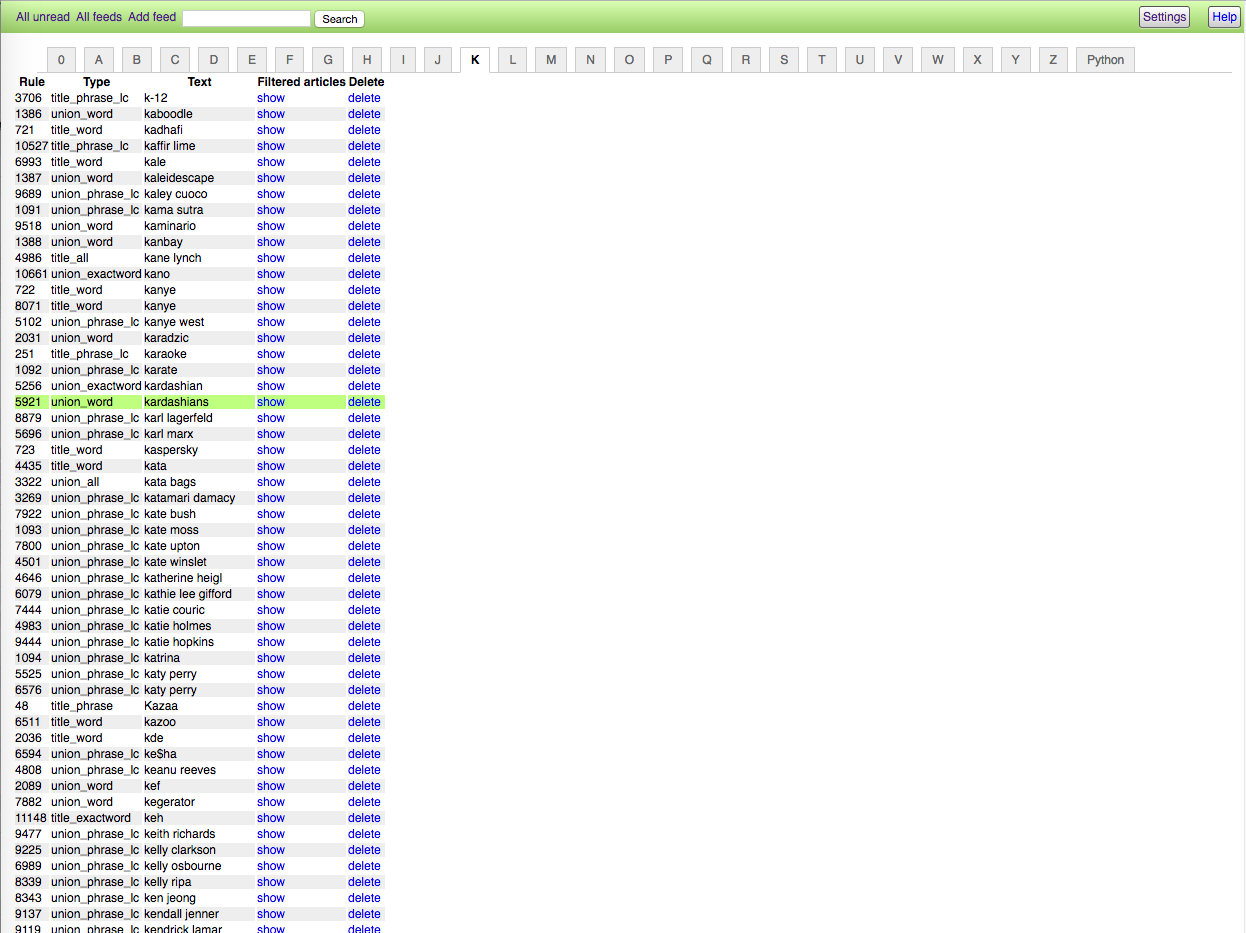Switch to the Python tab

(1105, 60)
